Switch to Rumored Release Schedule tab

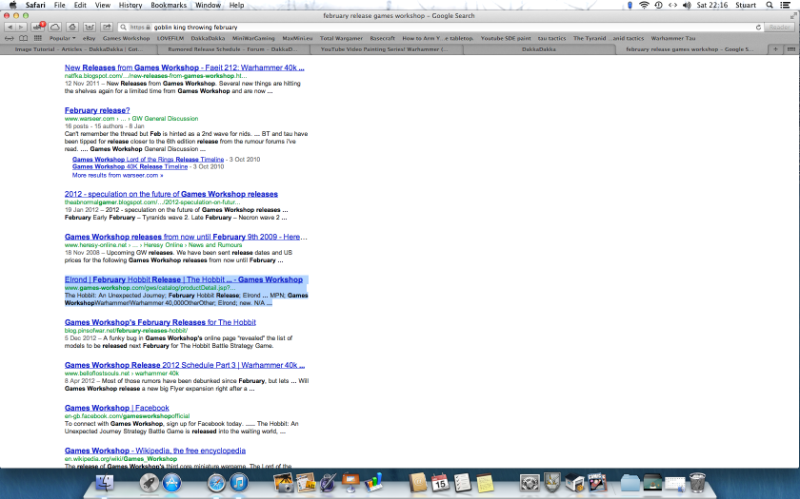pos(232,49)
